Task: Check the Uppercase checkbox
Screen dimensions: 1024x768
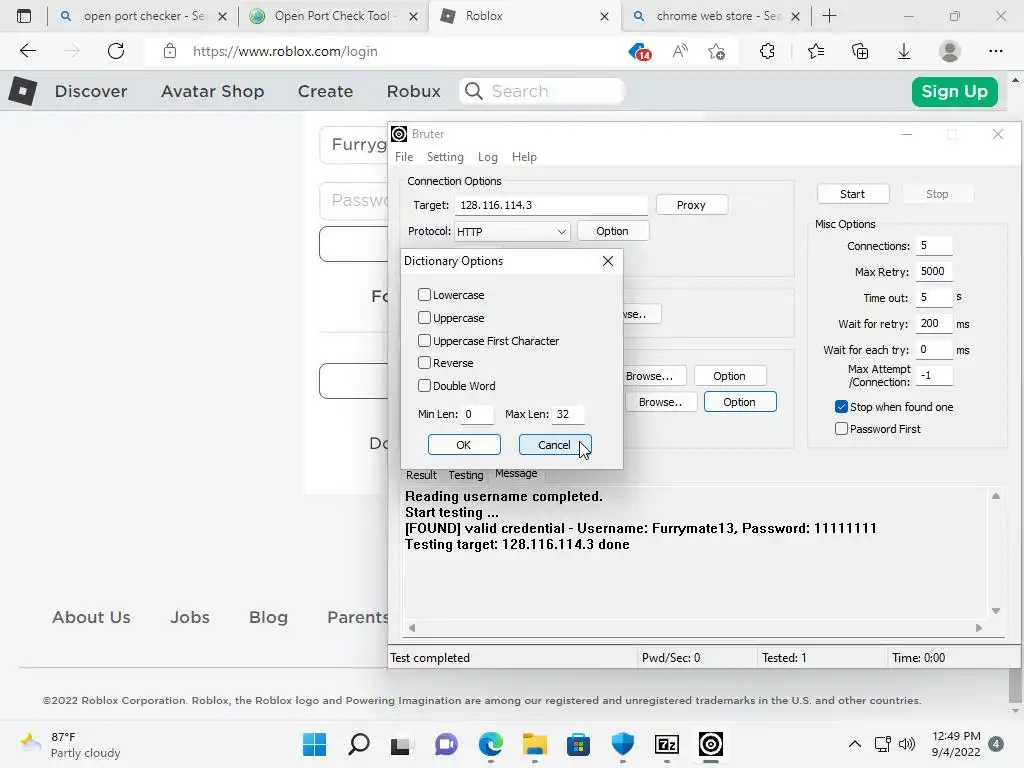Action: click(x=424, y=317)
